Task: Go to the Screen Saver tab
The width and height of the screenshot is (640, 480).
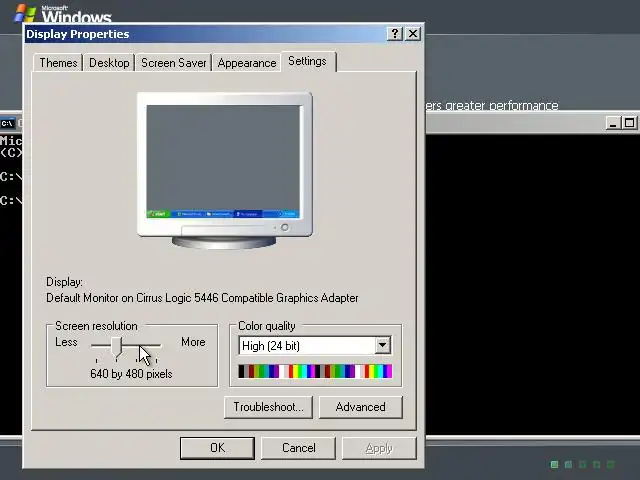Action: click(173, 63)
